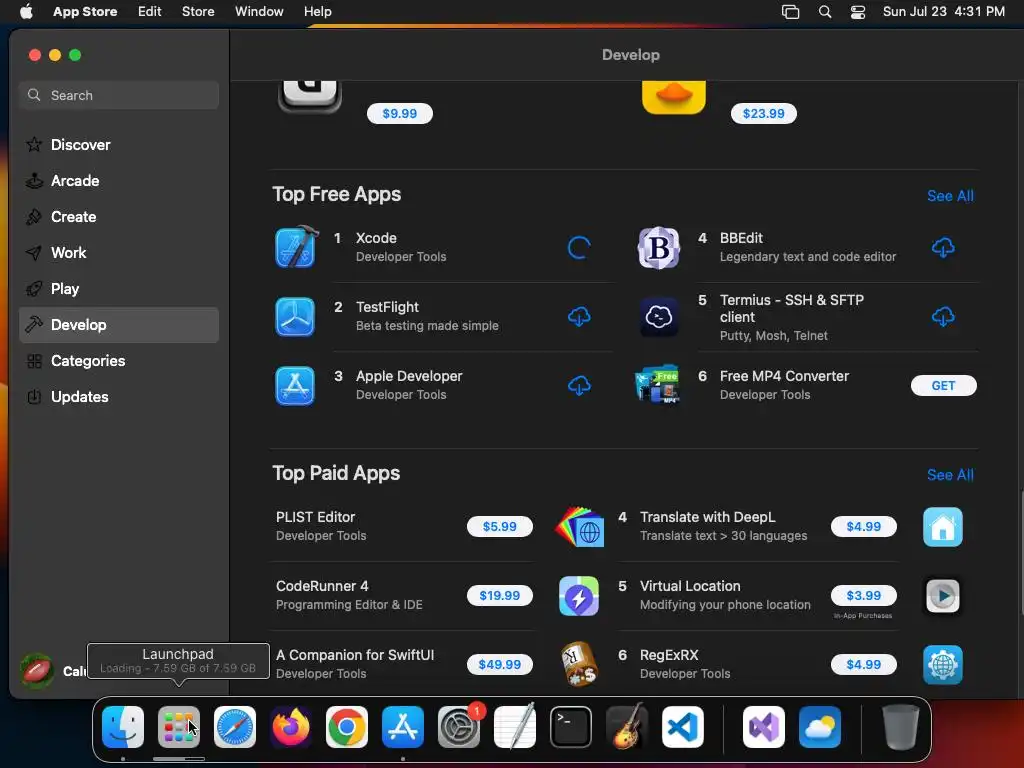Click the vertical scrollbar on right edge
The height and width of the screenshot is (768, 1024).
pos(1020,554)
